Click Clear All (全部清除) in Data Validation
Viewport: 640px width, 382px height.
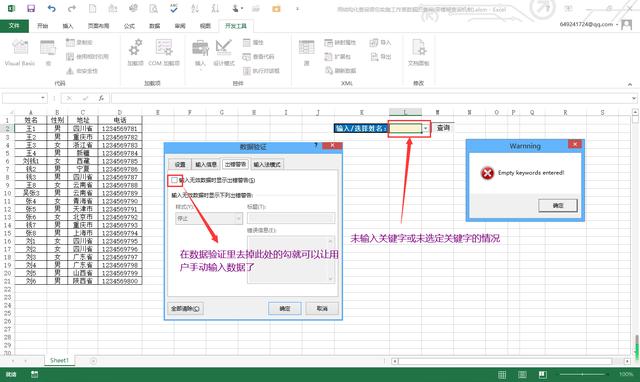pos(185,309)
